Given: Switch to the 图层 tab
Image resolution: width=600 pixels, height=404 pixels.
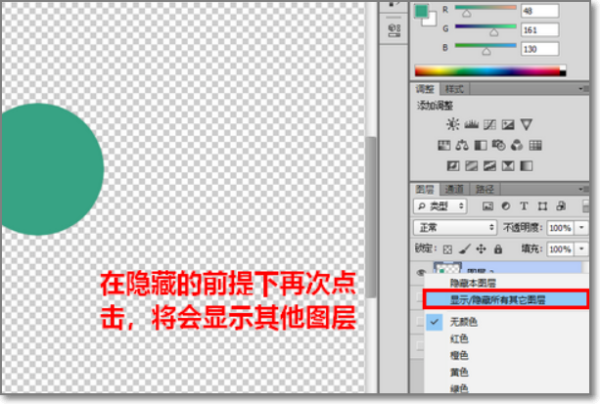Looking at the screenshot, I should pos(425,189).
